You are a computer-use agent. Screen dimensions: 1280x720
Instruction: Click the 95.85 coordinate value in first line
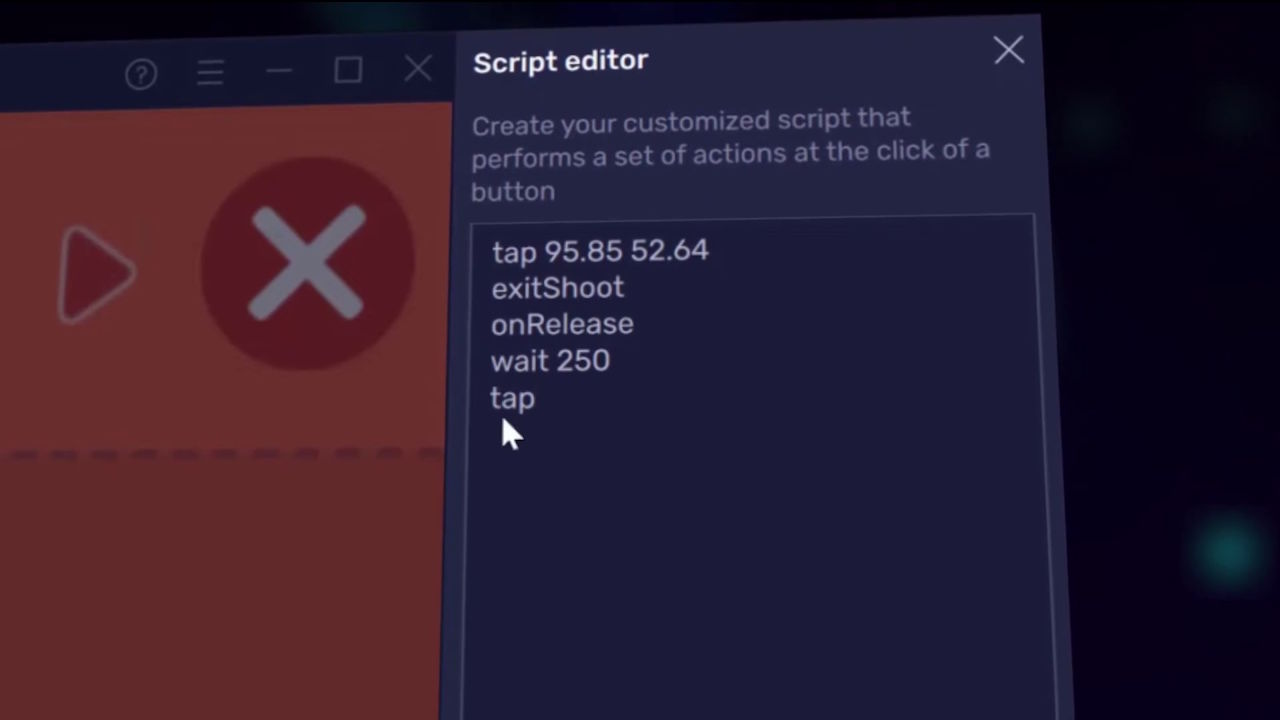pyautogui.click(x=583, y=252)
